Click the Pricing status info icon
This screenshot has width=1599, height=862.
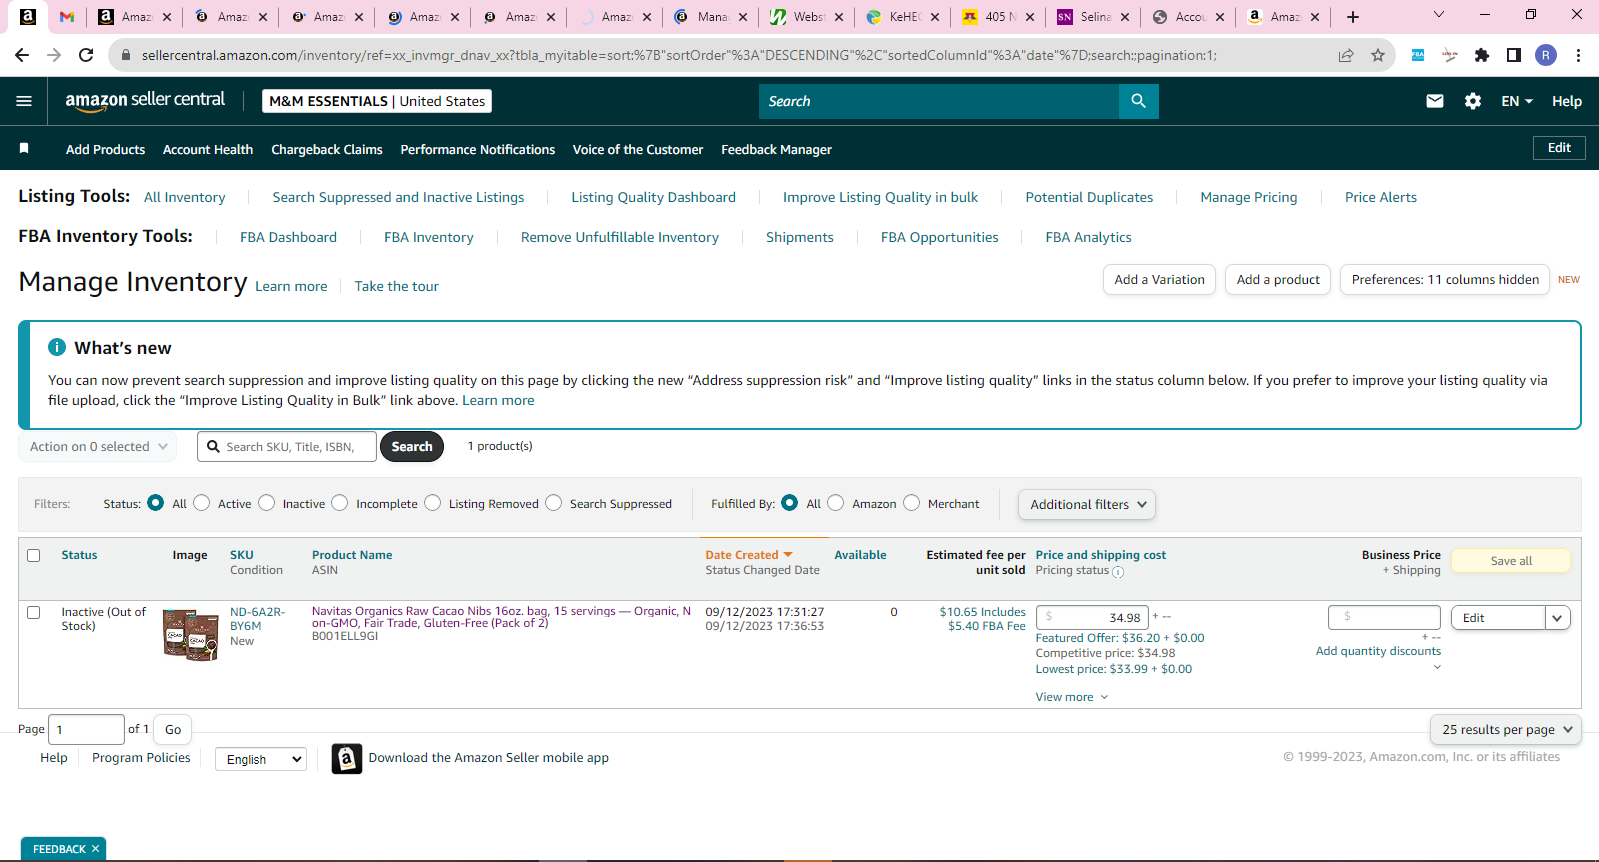click(1118, 572)
